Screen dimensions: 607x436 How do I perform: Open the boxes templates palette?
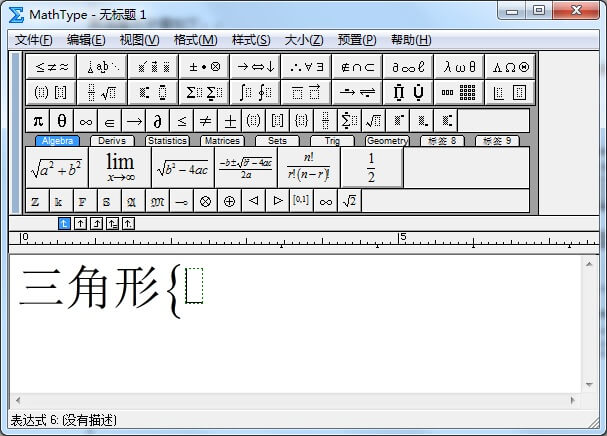click(510, 93)
